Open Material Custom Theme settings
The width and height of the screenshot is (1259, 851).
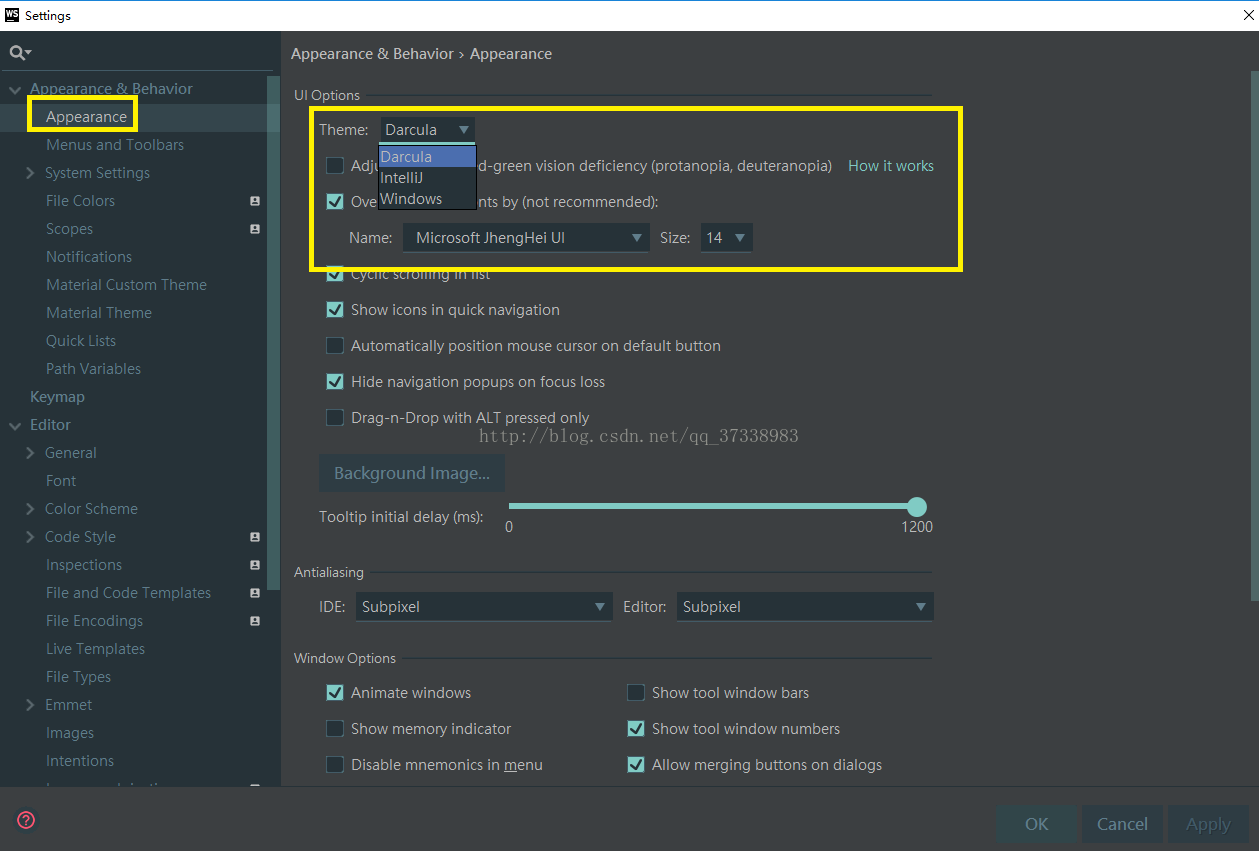pyautogui.click(x=126, y=285)
